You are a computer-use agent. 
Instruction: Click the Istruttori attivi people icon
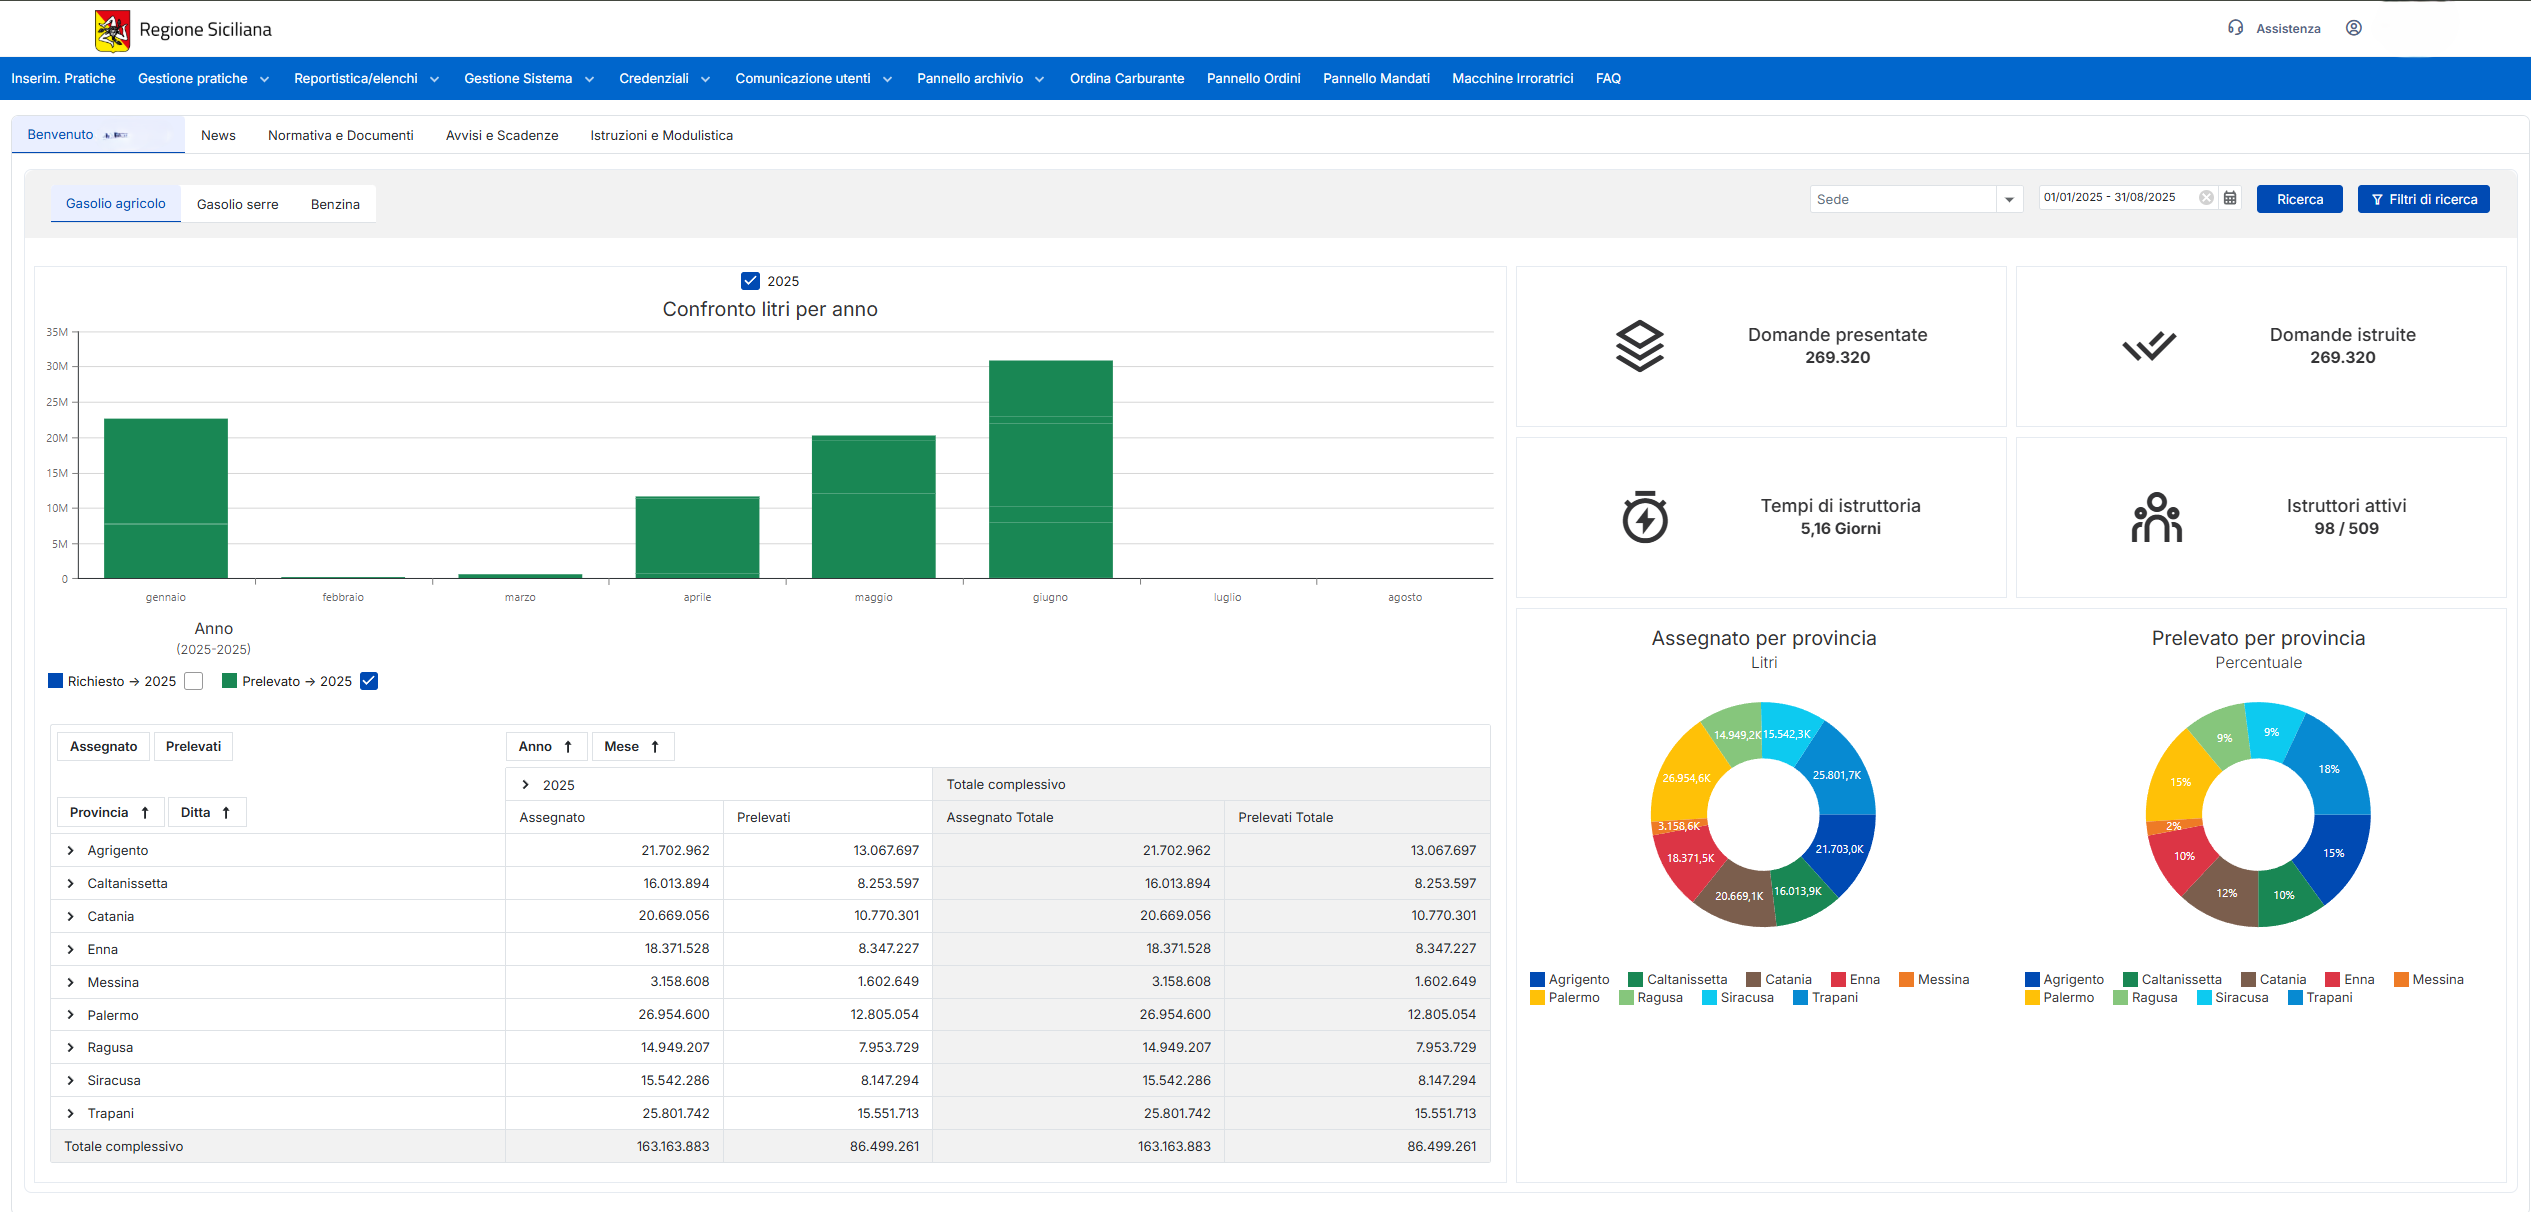click(2156, 517)
